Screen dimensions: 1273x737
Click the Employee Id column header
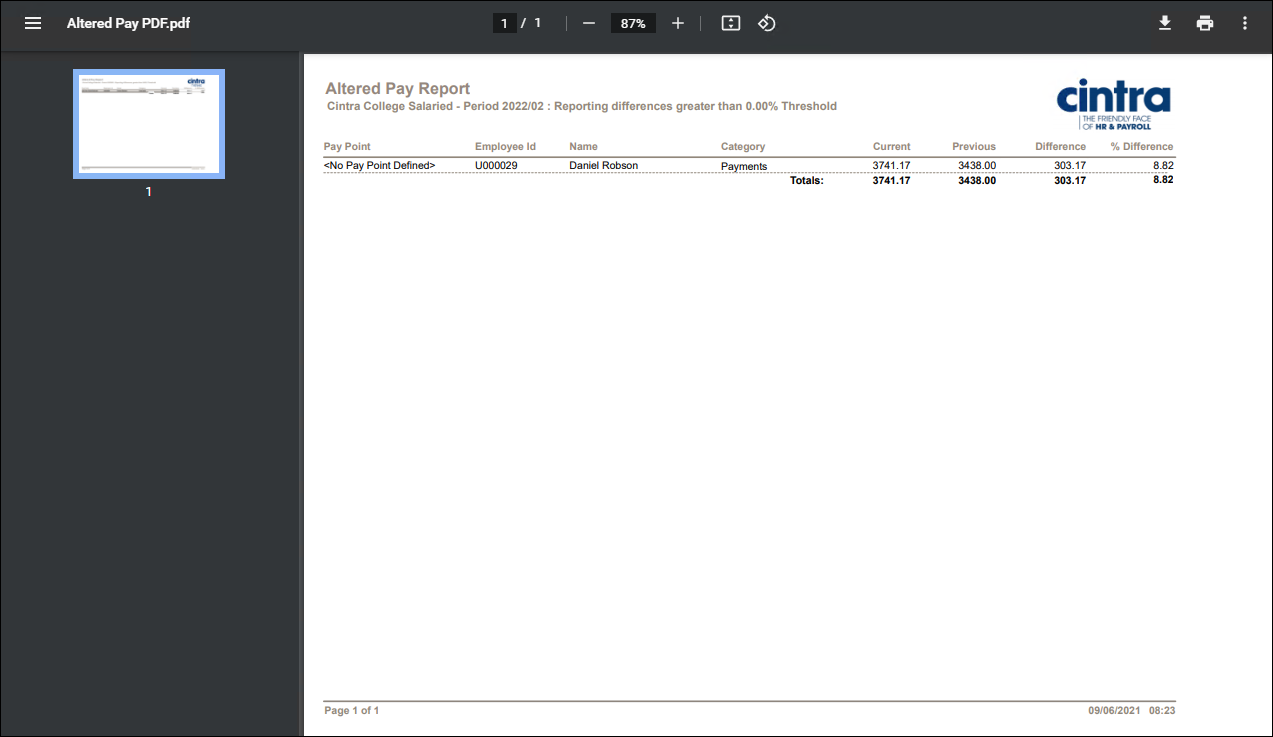tap(505, 146)
